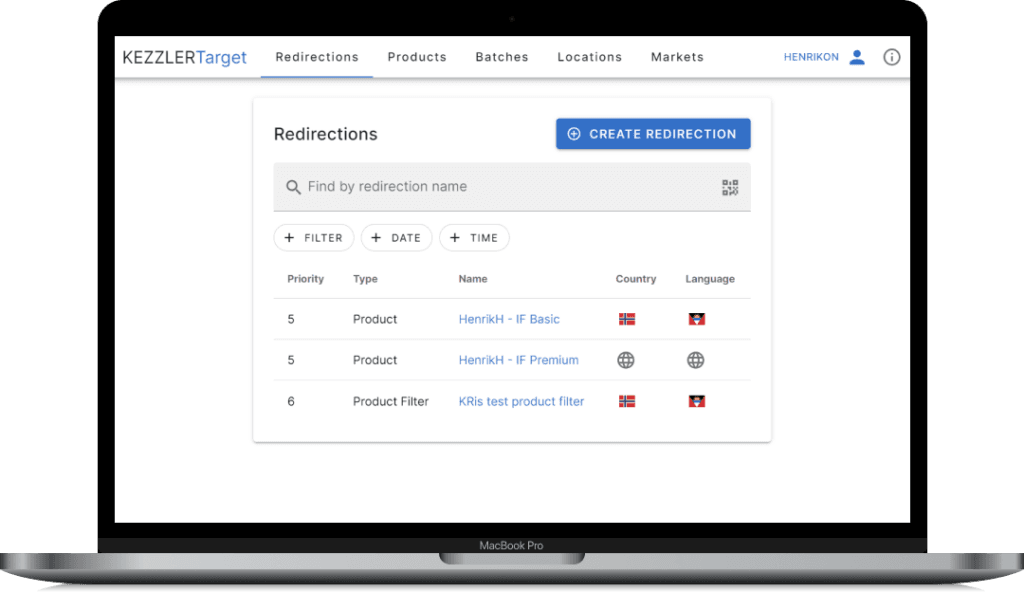Go to the Batches tab

point(502,57)
